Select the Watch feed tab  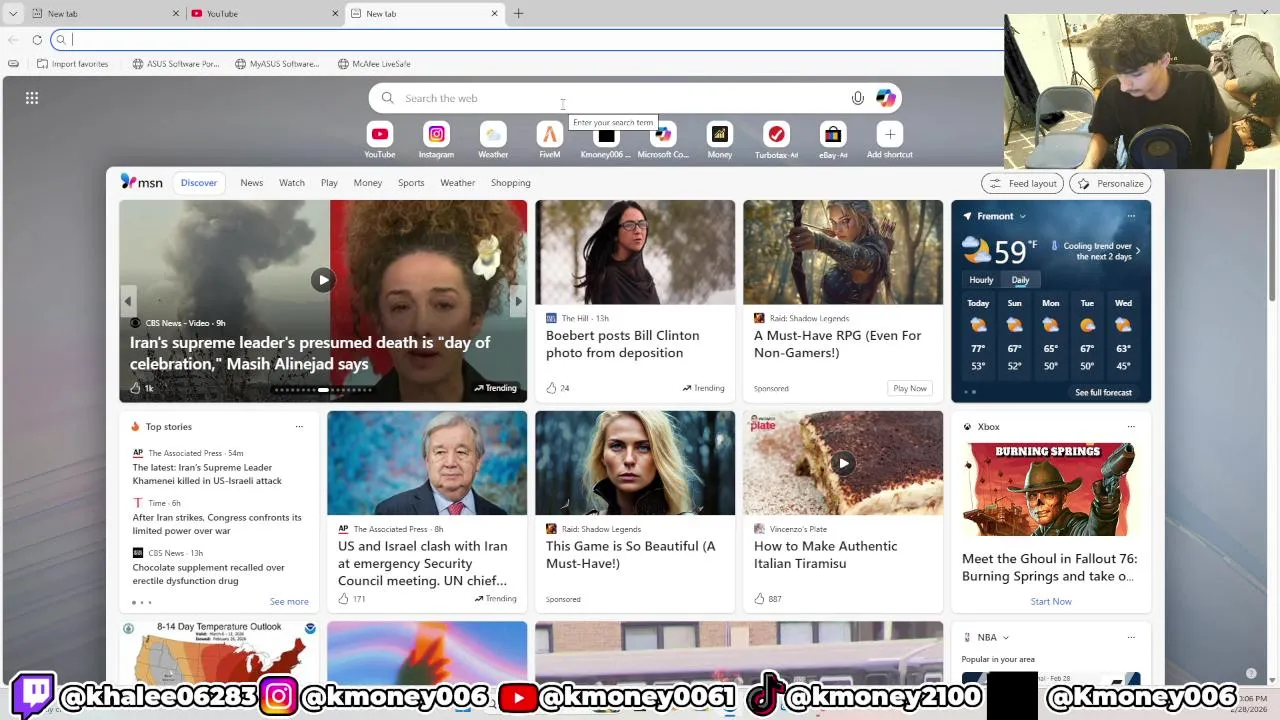[292, 183]
